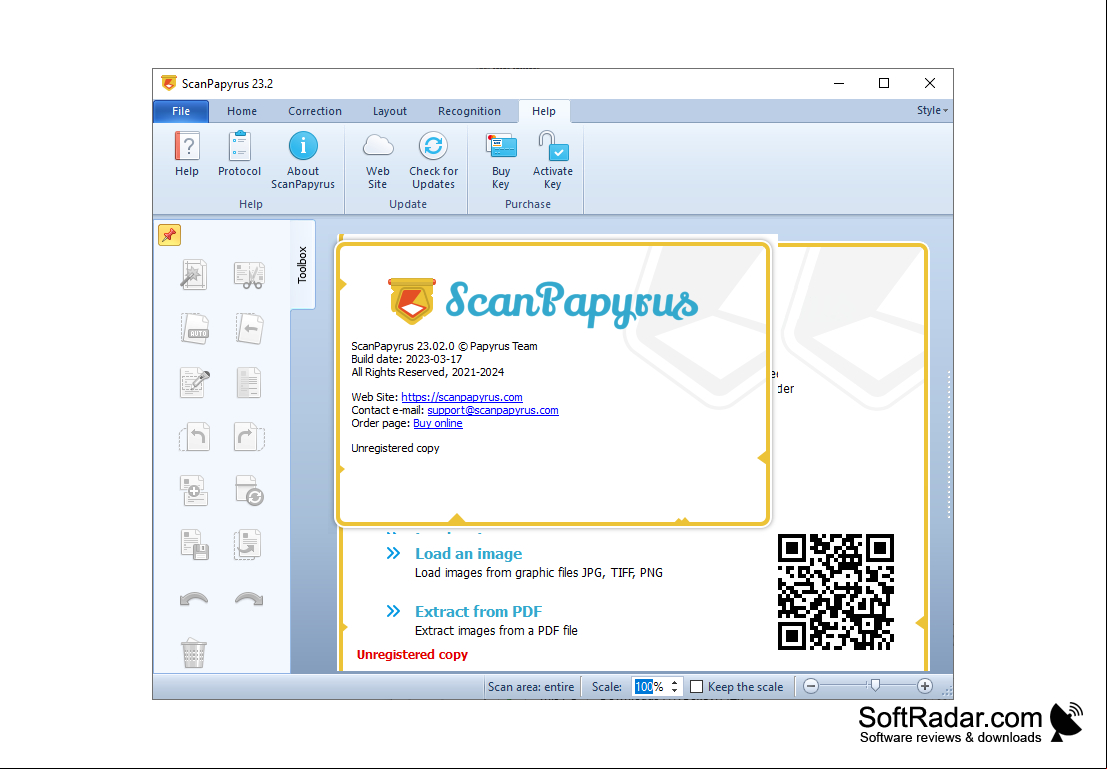The height and width of the screenshot is (769, 1107).
Task: Close the ScanPapyrus window
Action: click(930, 83)
